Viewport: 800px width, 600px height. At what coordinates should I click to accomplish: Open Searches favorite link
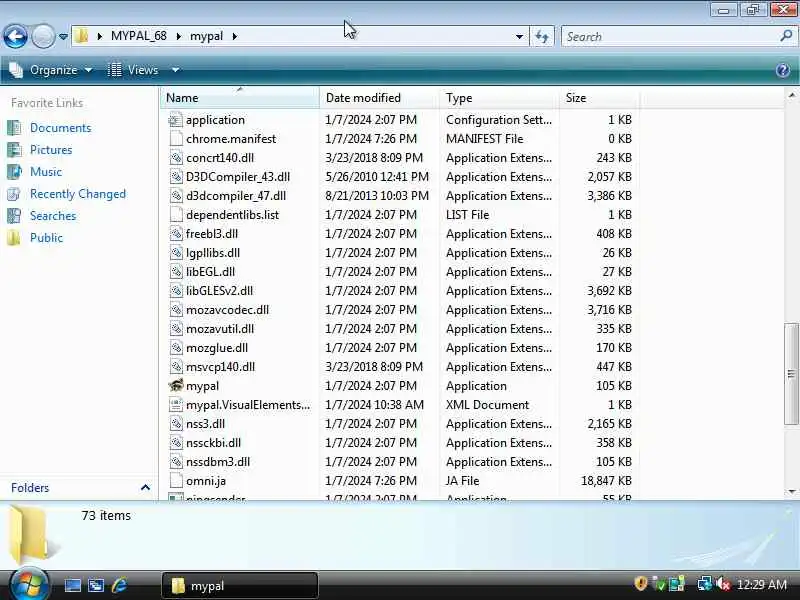coord(53,216)
